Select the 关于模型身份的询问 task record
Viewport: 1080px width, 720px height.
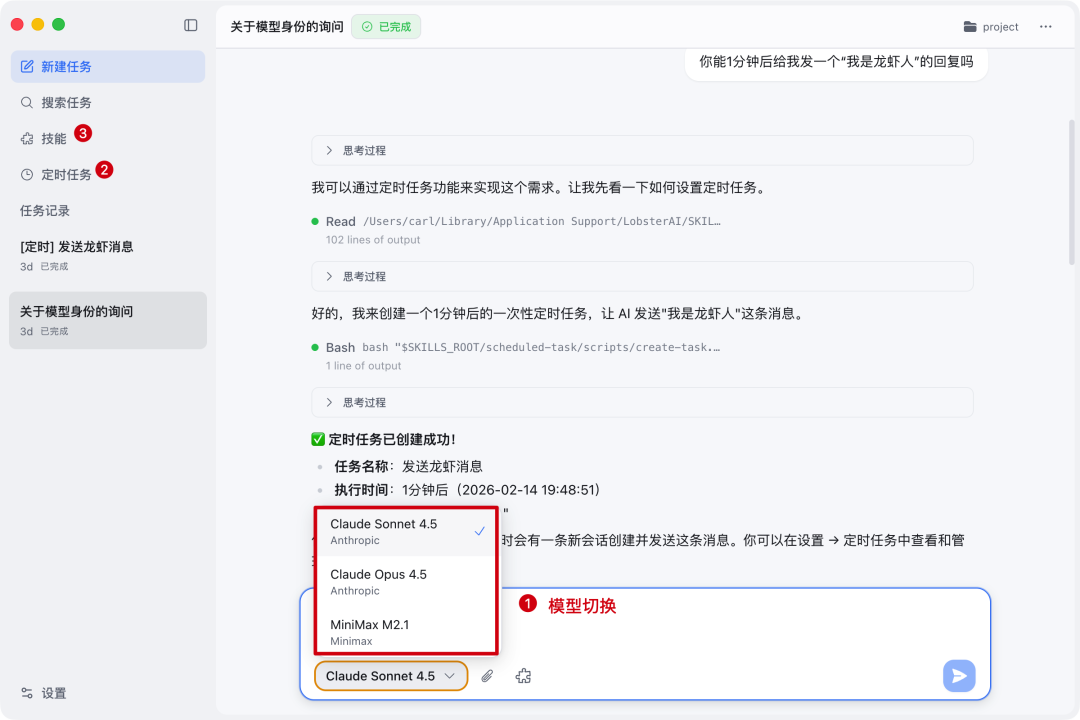pyautogui.click(x=107, y=320)
